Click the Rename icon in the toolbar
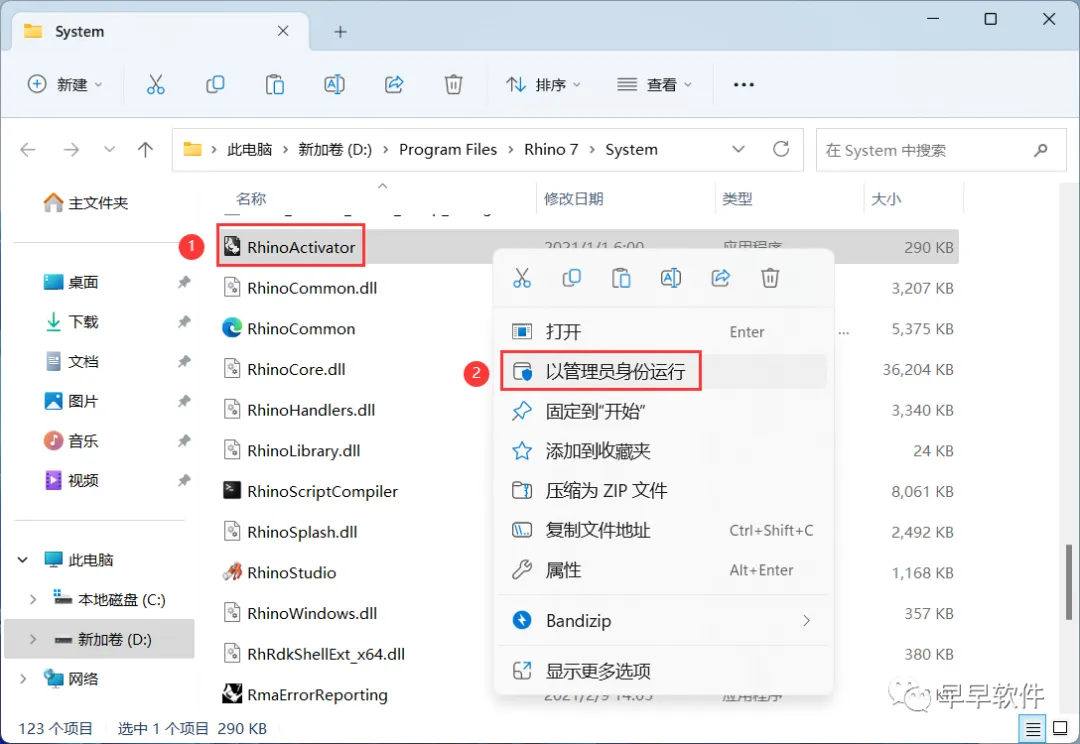Screen dimensions: 1080x744 (x=335, y=85)
